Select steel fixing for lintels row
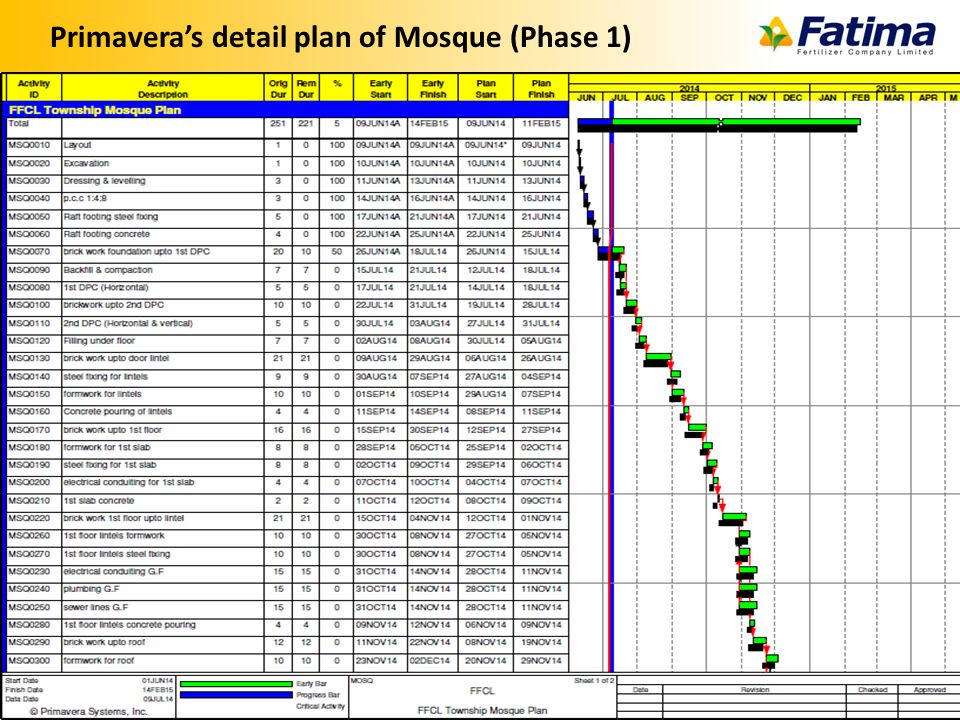 [287, 377]
